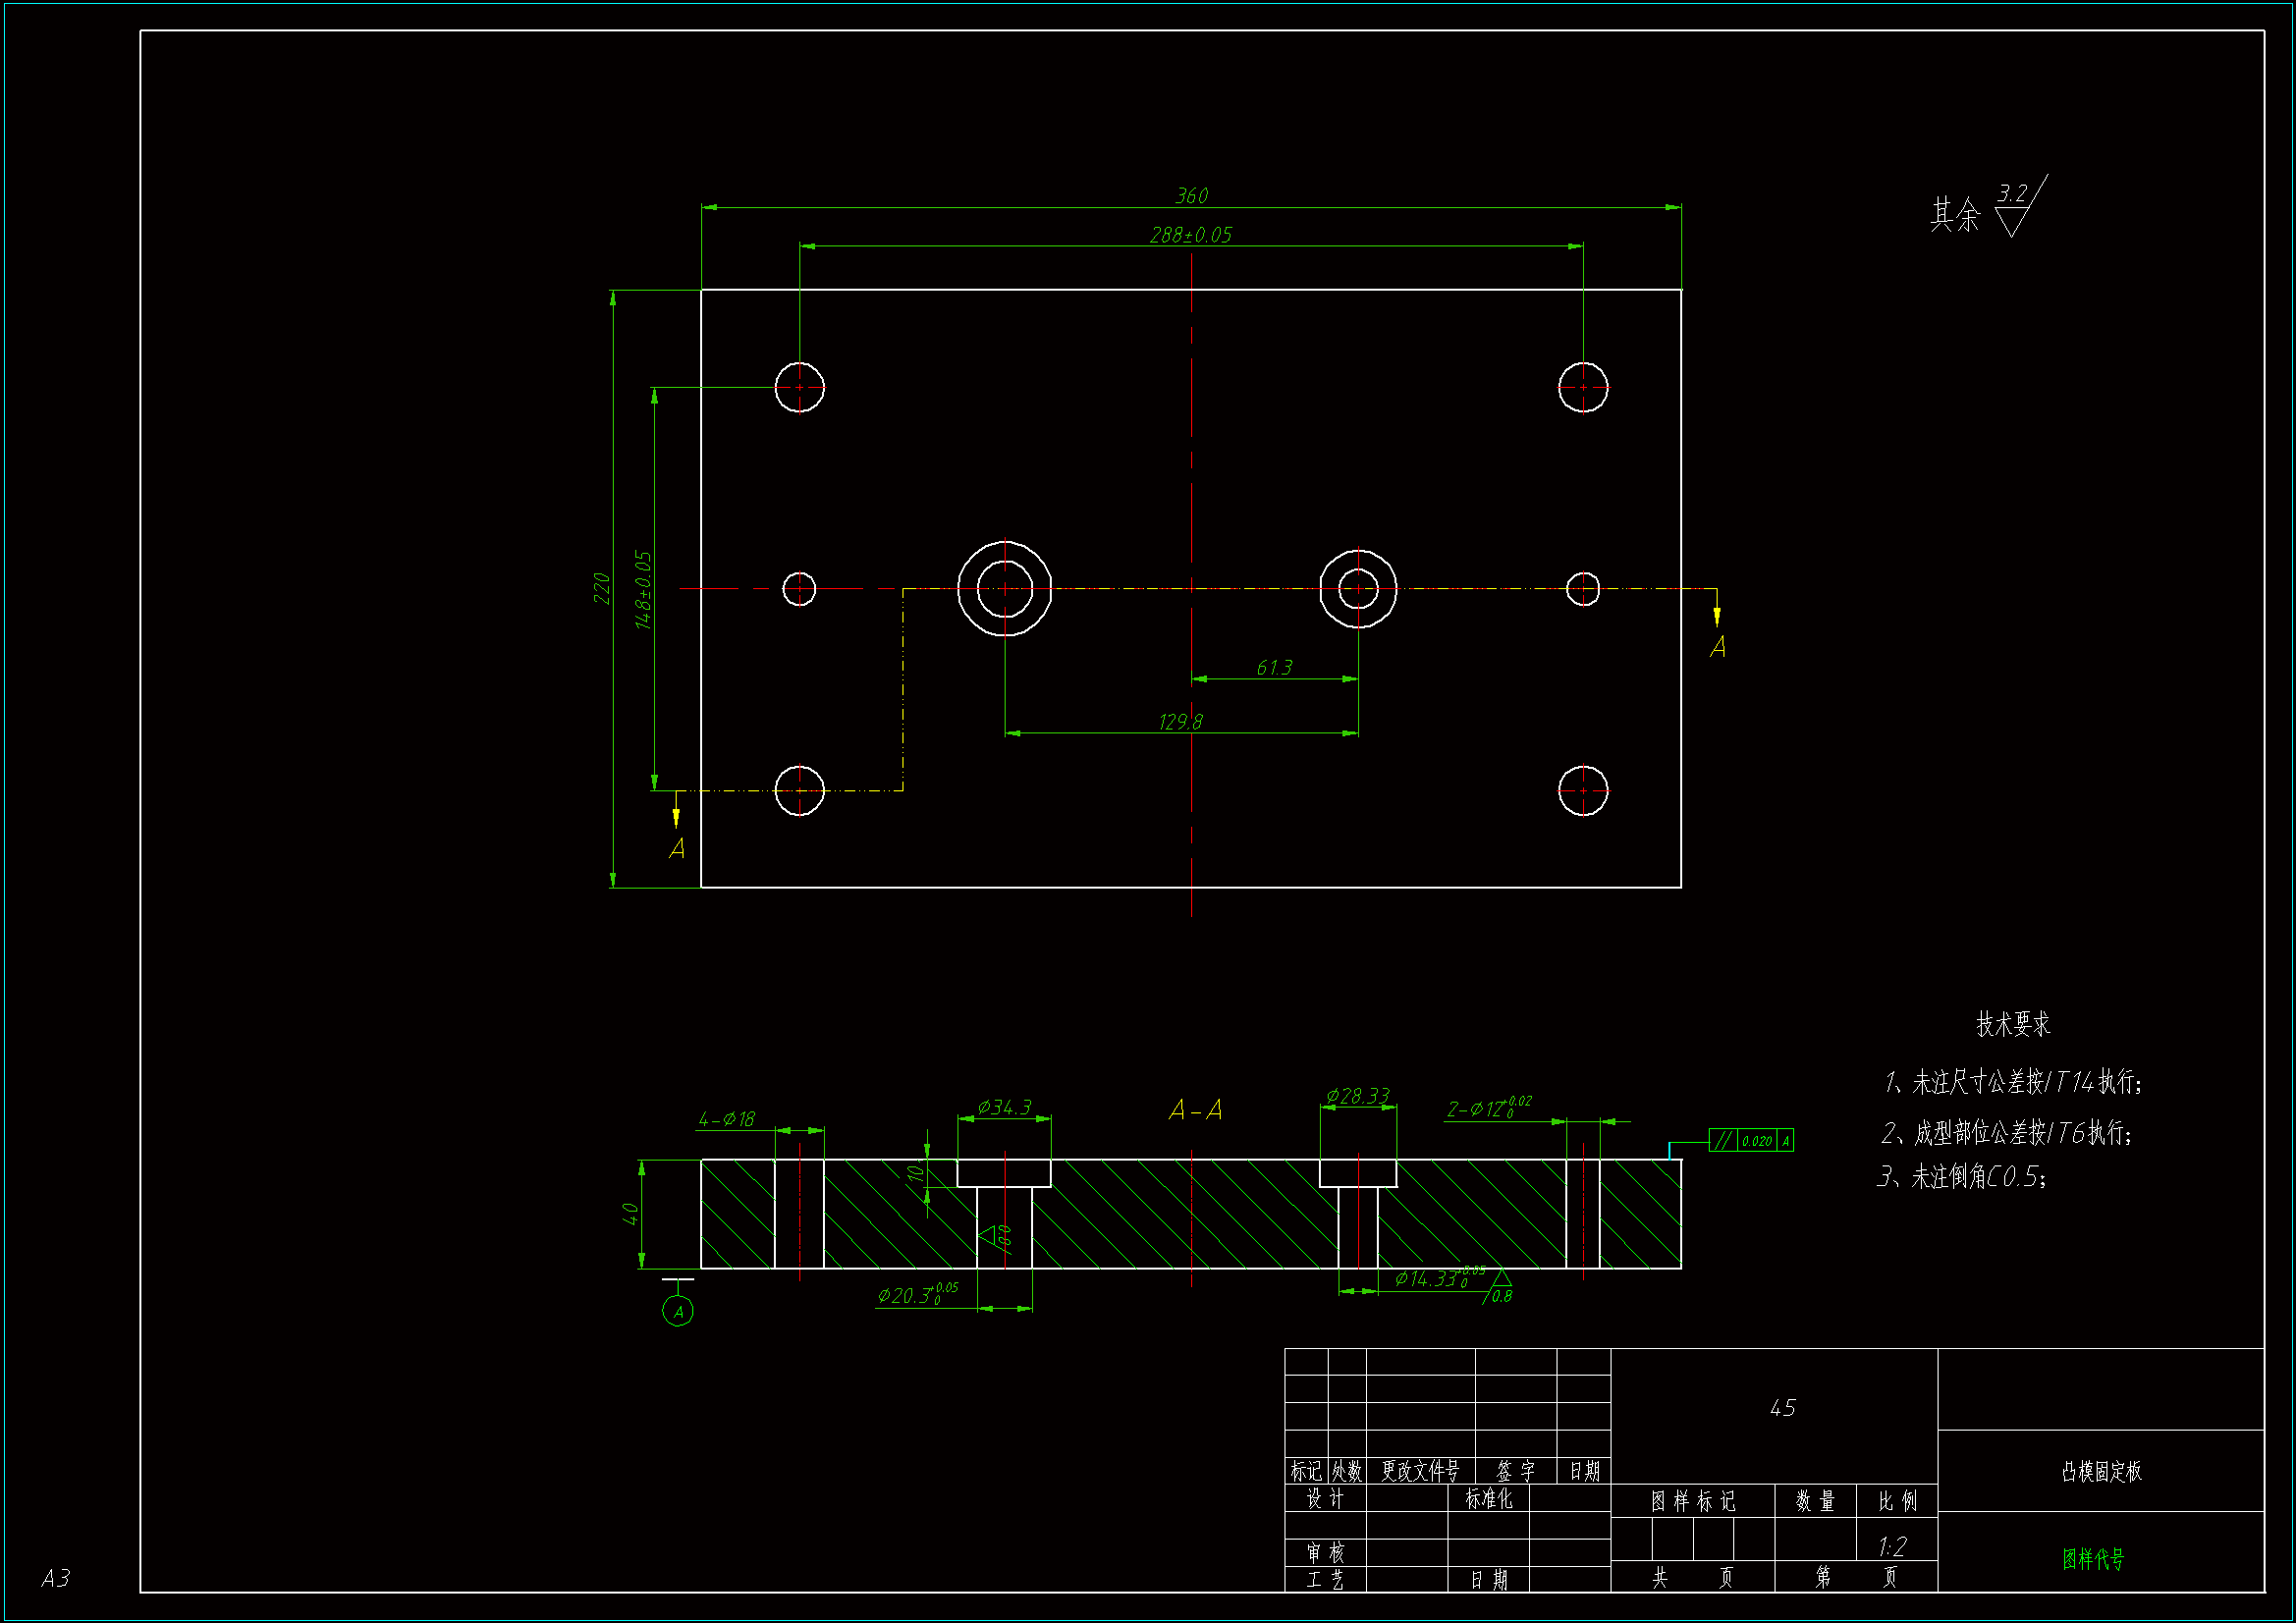2296x1623 pixels.
Task: Click the 技术要求 heading text
Action: 2012,1024
